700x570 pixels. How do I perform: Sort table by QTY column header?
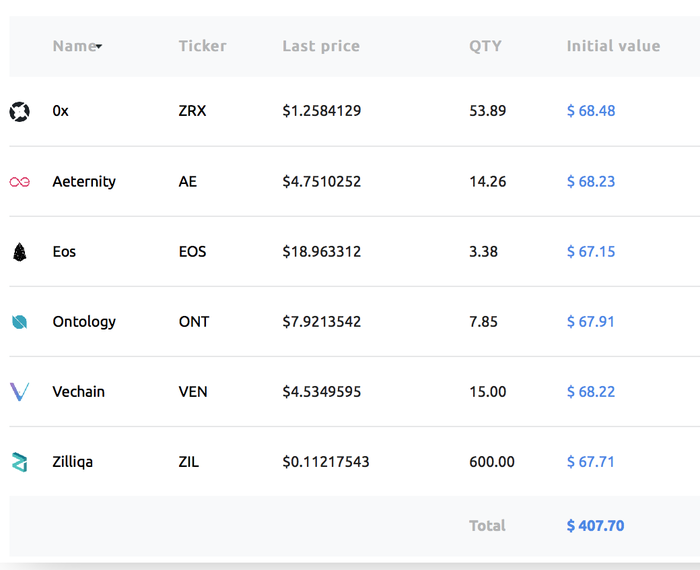pos(485,46)
